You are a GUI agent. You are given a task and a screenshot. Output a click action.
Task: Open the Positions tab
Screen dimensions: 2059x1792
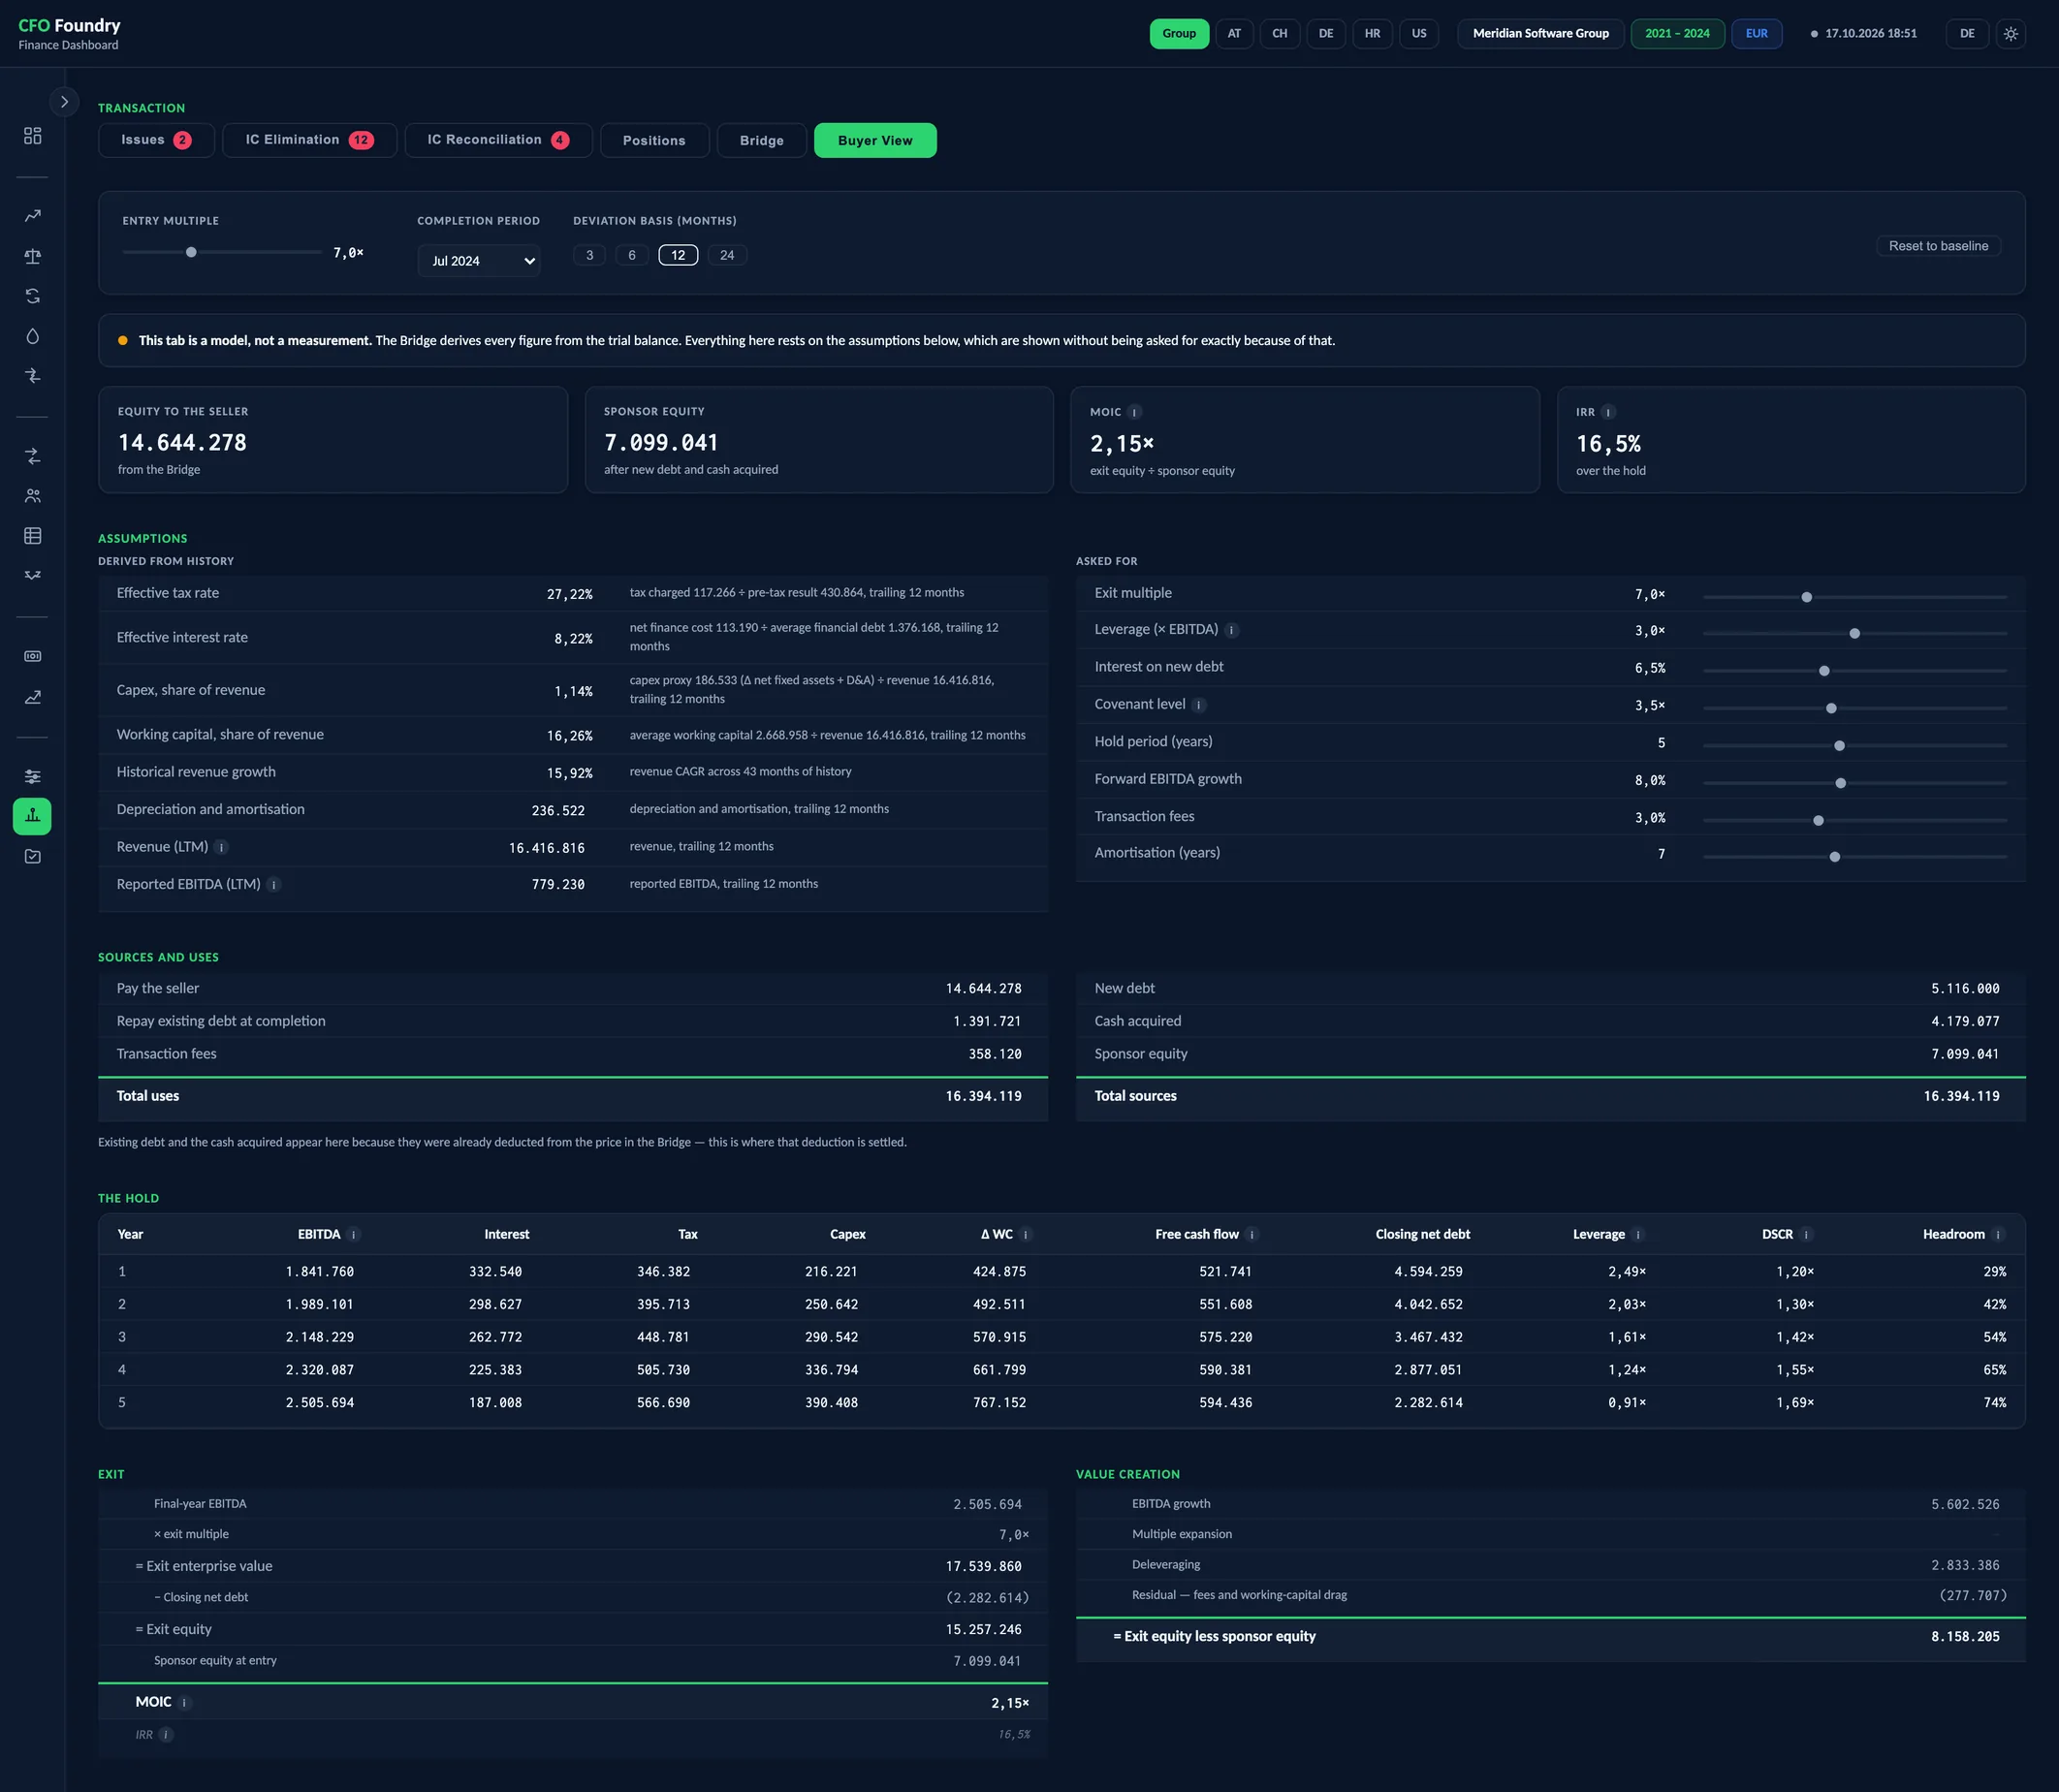click(x=654, y=140)
